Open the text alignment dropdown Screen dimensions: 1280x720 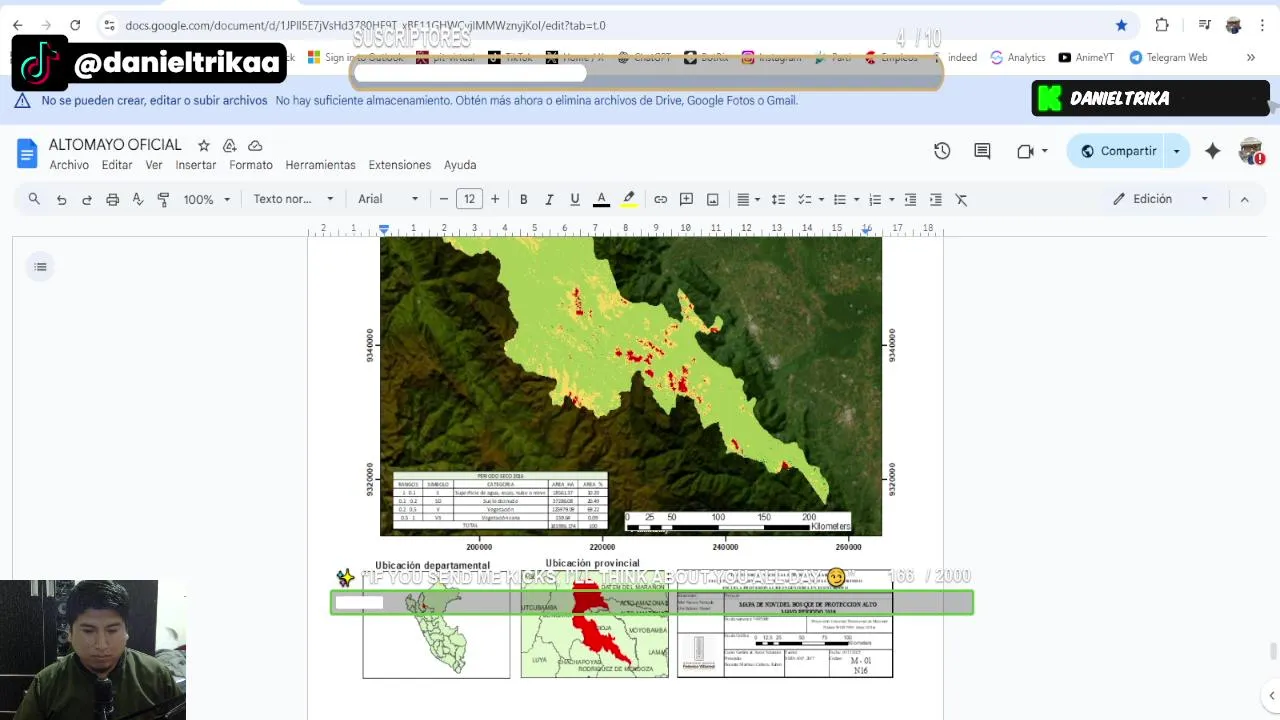click(x=748, y=199)
